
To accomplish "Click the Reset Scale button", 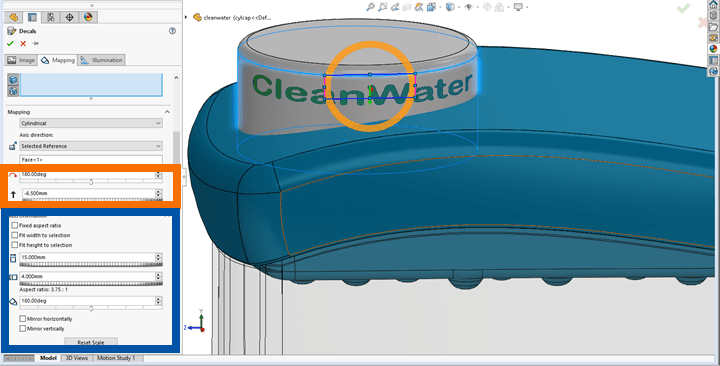I will tap(91, 342).
